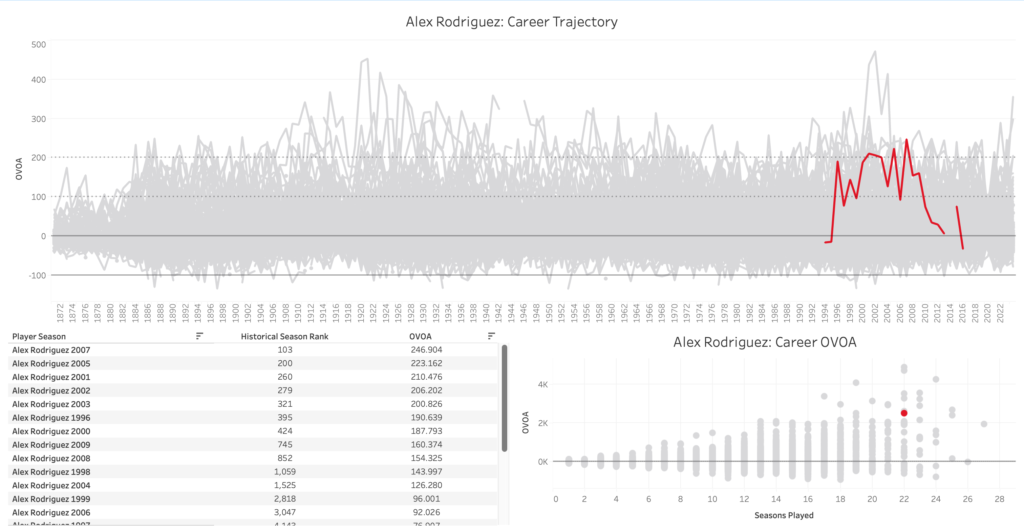This screenshot has width=1024, height=529.
Task: Select the Alex Rodriguez 2004 row
Action: click(253, 485)
